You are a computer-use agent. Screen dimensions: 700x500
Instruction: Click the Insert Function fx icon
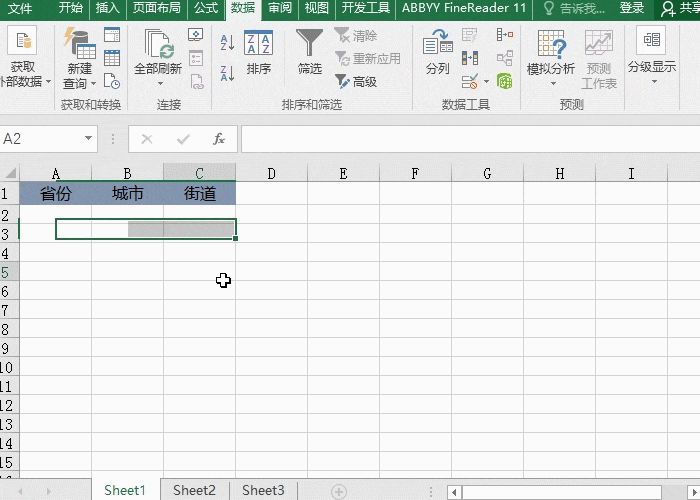coord(219,139)
